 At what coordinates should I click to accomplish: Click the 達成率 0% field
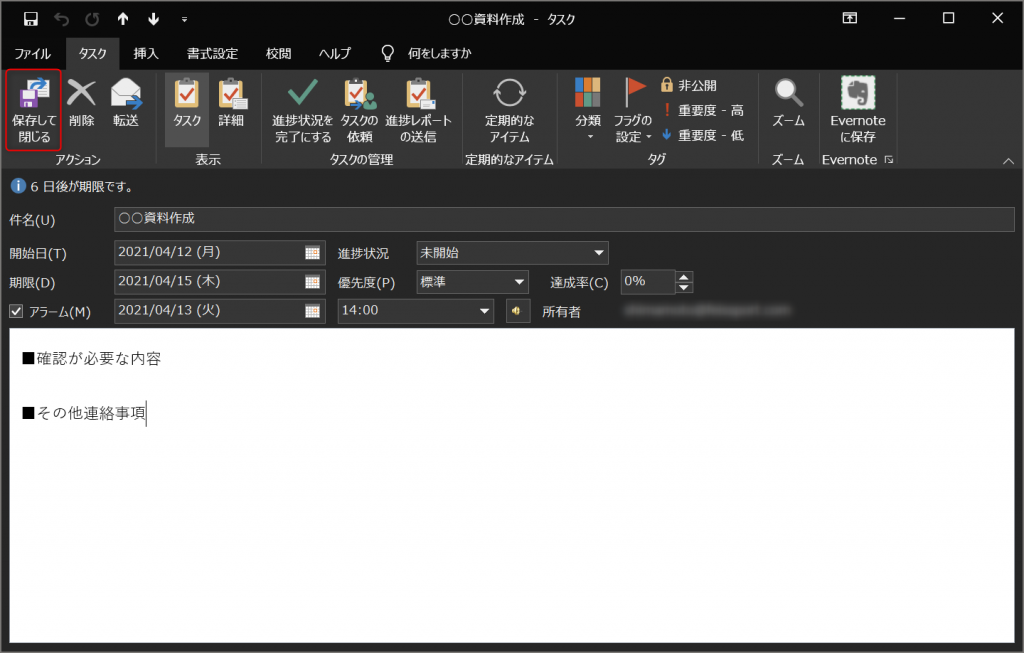pos(648,282)
